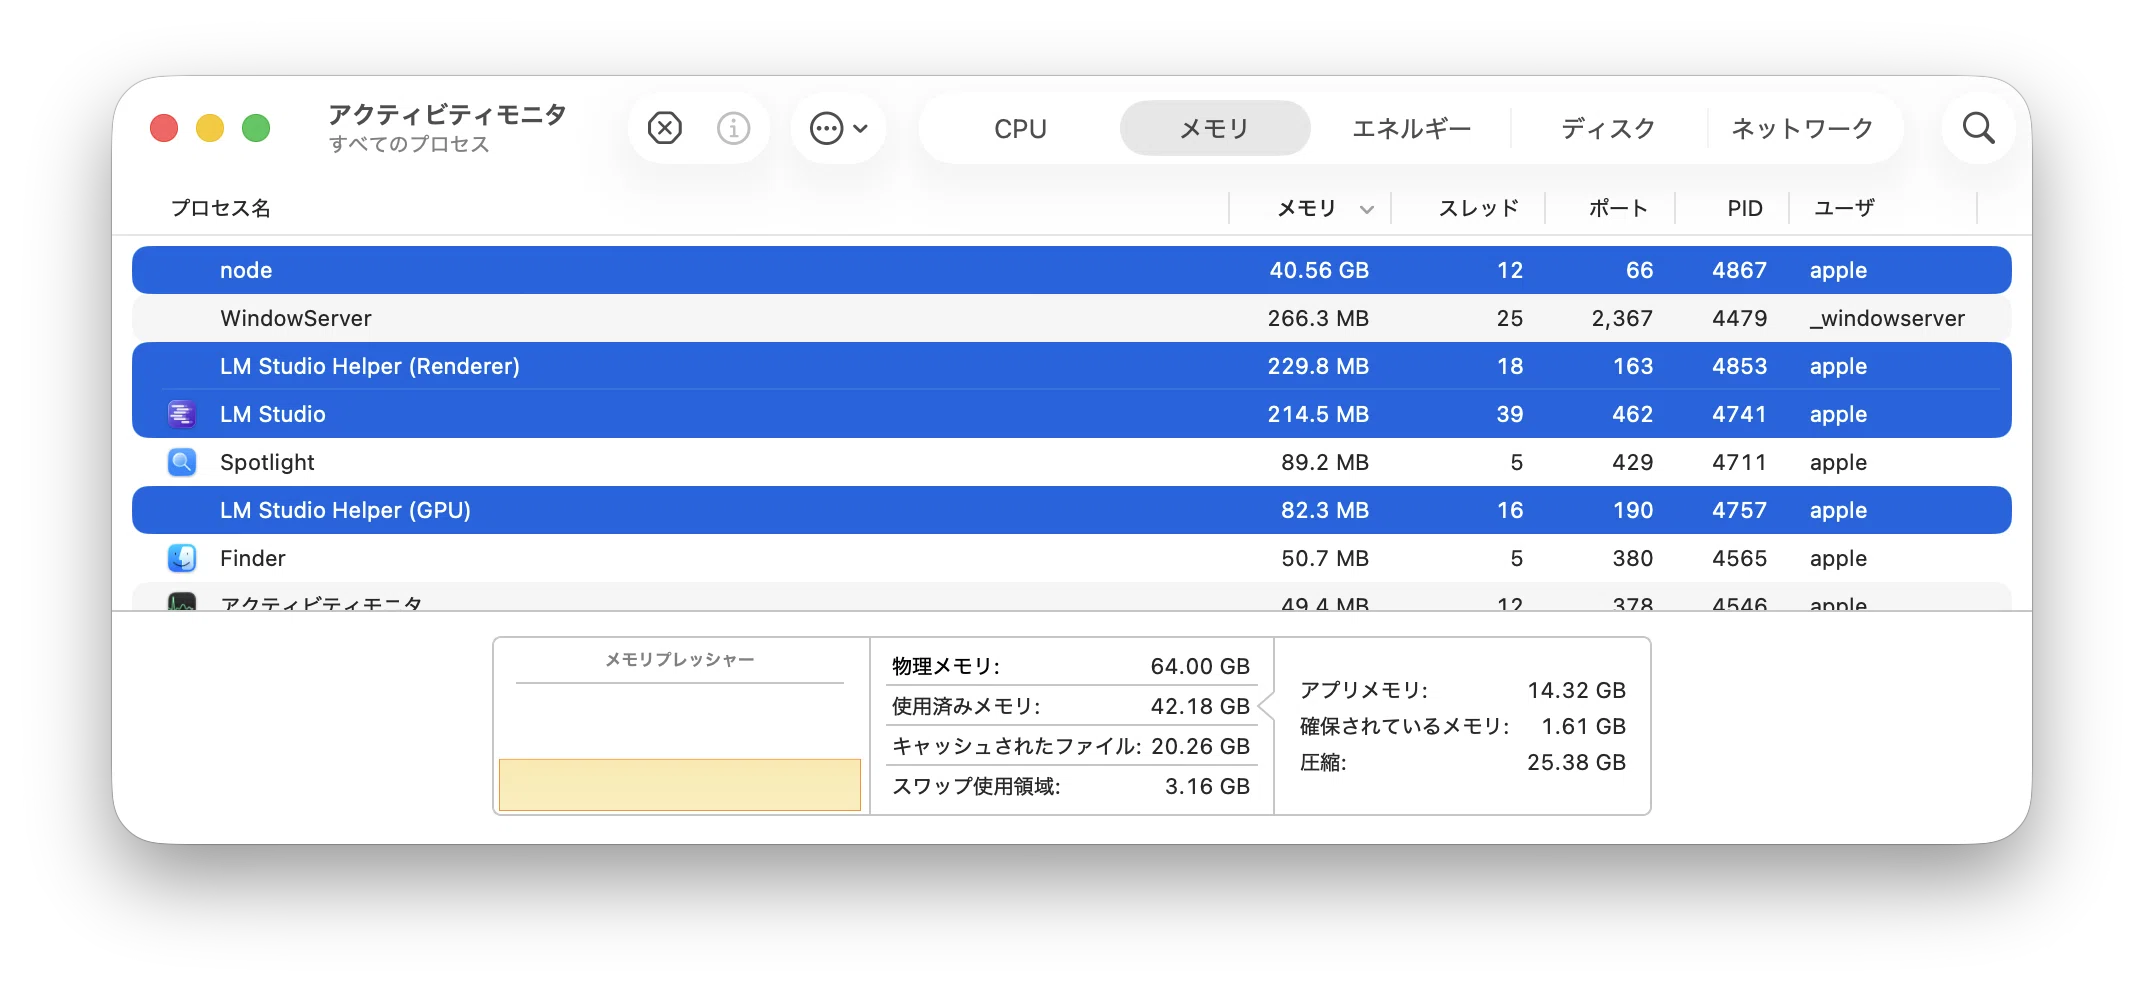Click the スワップ使用領域 3.16 GB value
Viewport: 2144px width, 992px height.
[1207, 786]
